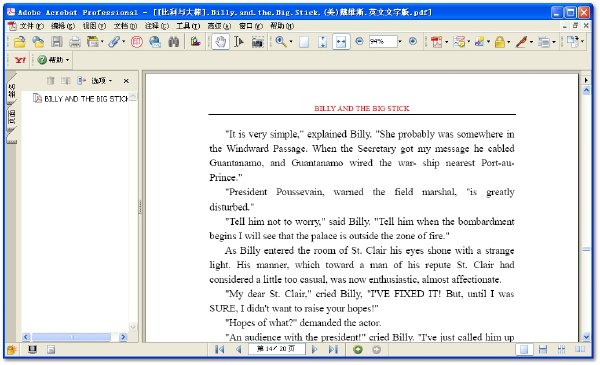600x365 pixels.
Task: Save the document with the floppy disk icon
Action: [x=57, y=42]
